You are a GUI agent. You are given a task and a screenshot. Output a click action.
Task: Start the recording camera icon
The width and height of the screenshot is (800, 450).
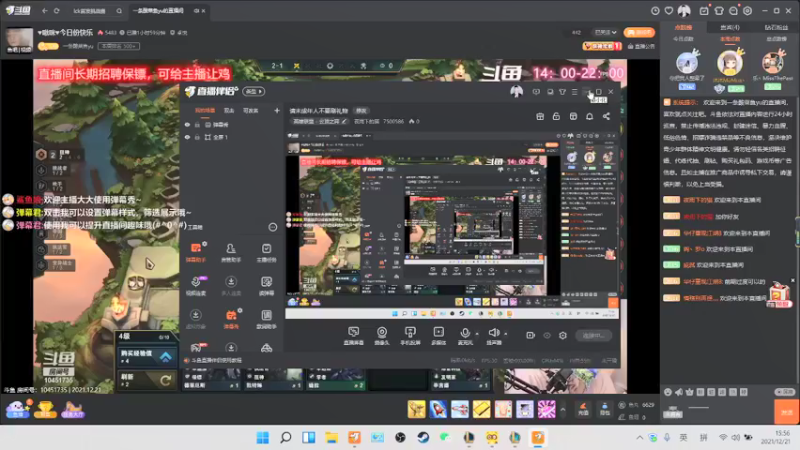[x=531, y=335]
